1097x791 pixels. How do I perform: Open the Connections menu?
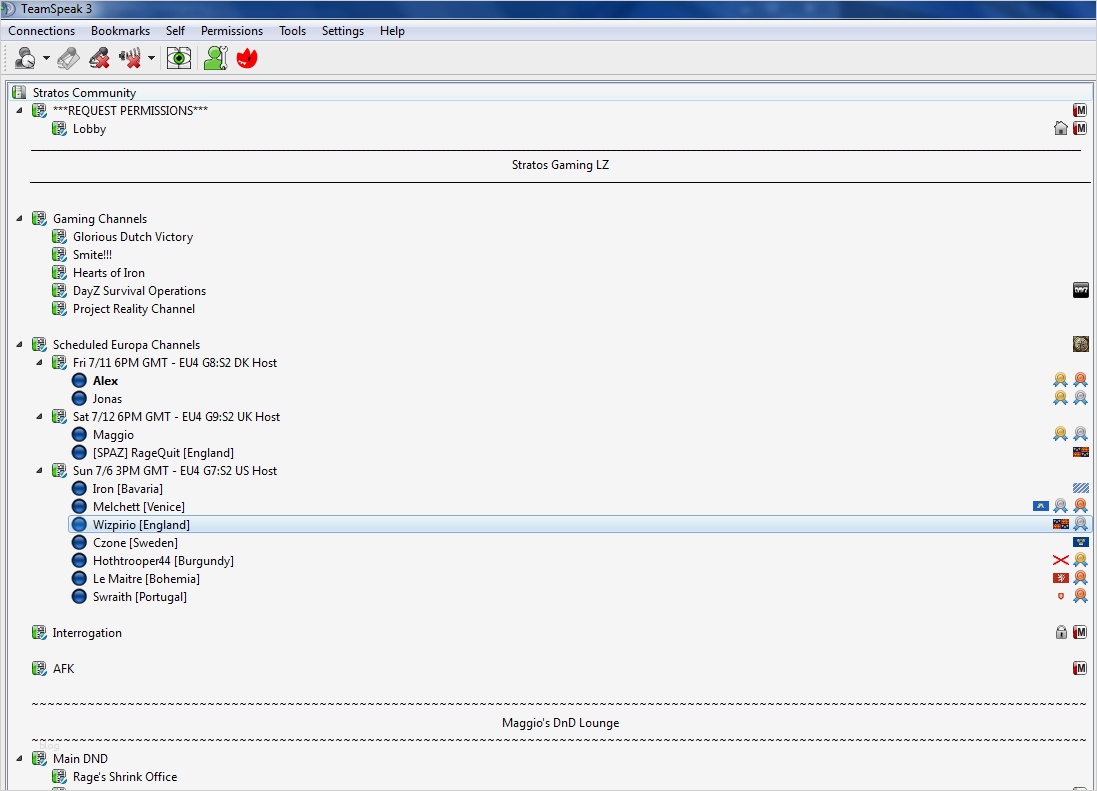41,31
